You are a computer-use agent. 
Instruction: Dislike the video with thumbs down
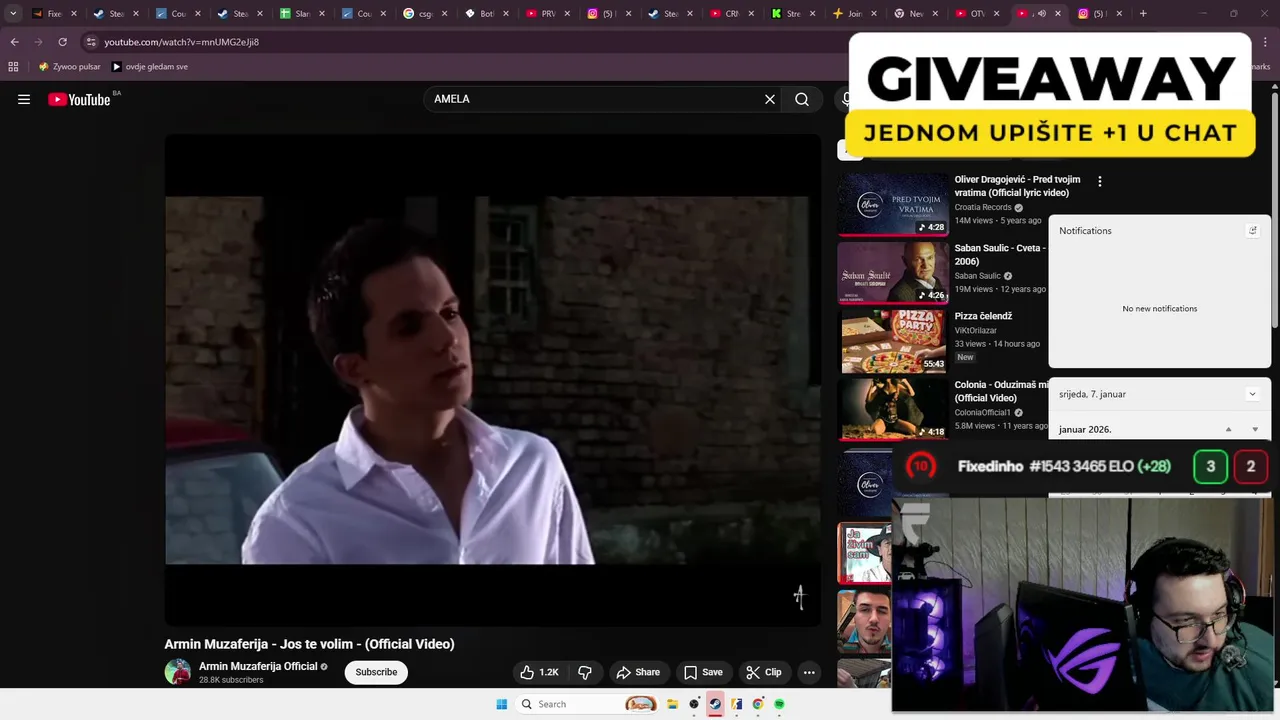(585, 672)
